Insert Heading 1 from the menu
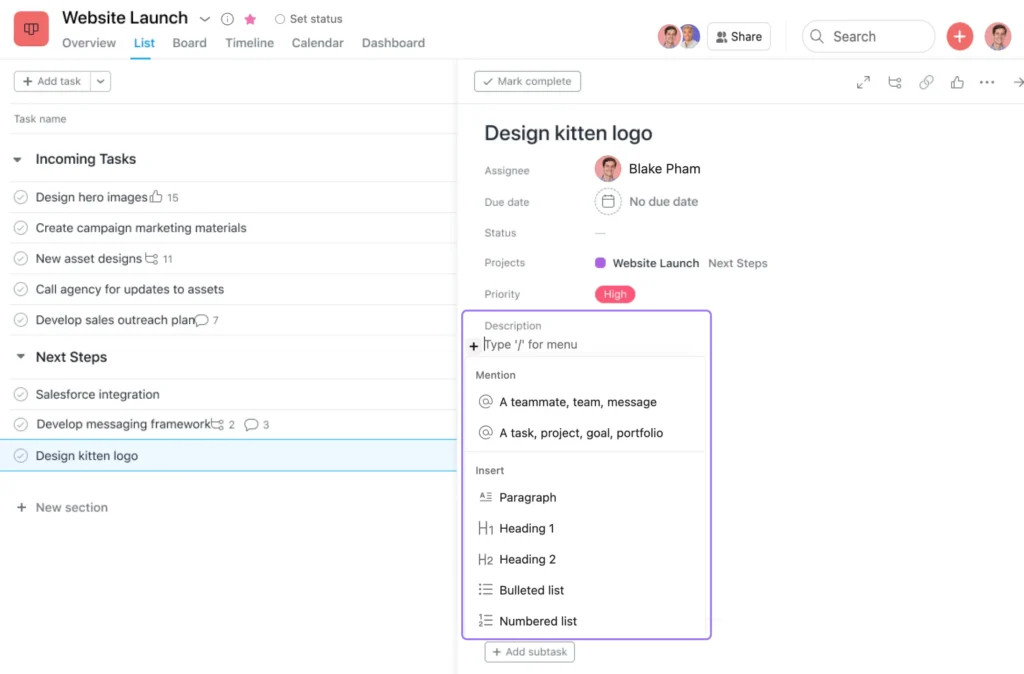 (x=527, y=528)
